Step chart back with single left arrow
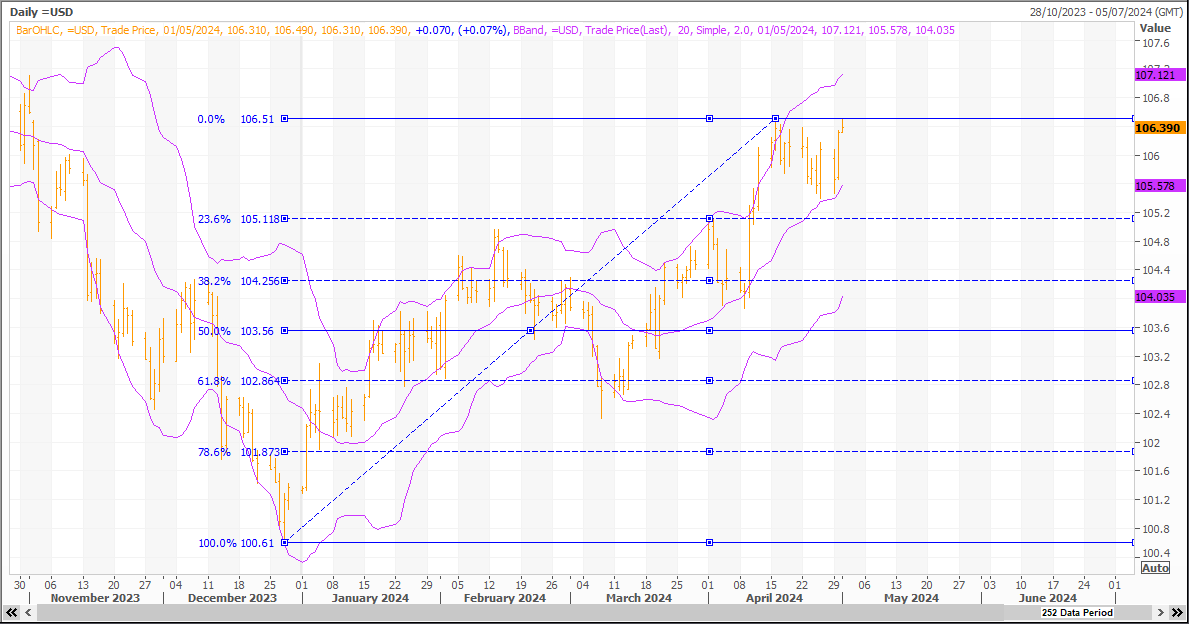1189x624 pixels. click(x=29, y=612)
